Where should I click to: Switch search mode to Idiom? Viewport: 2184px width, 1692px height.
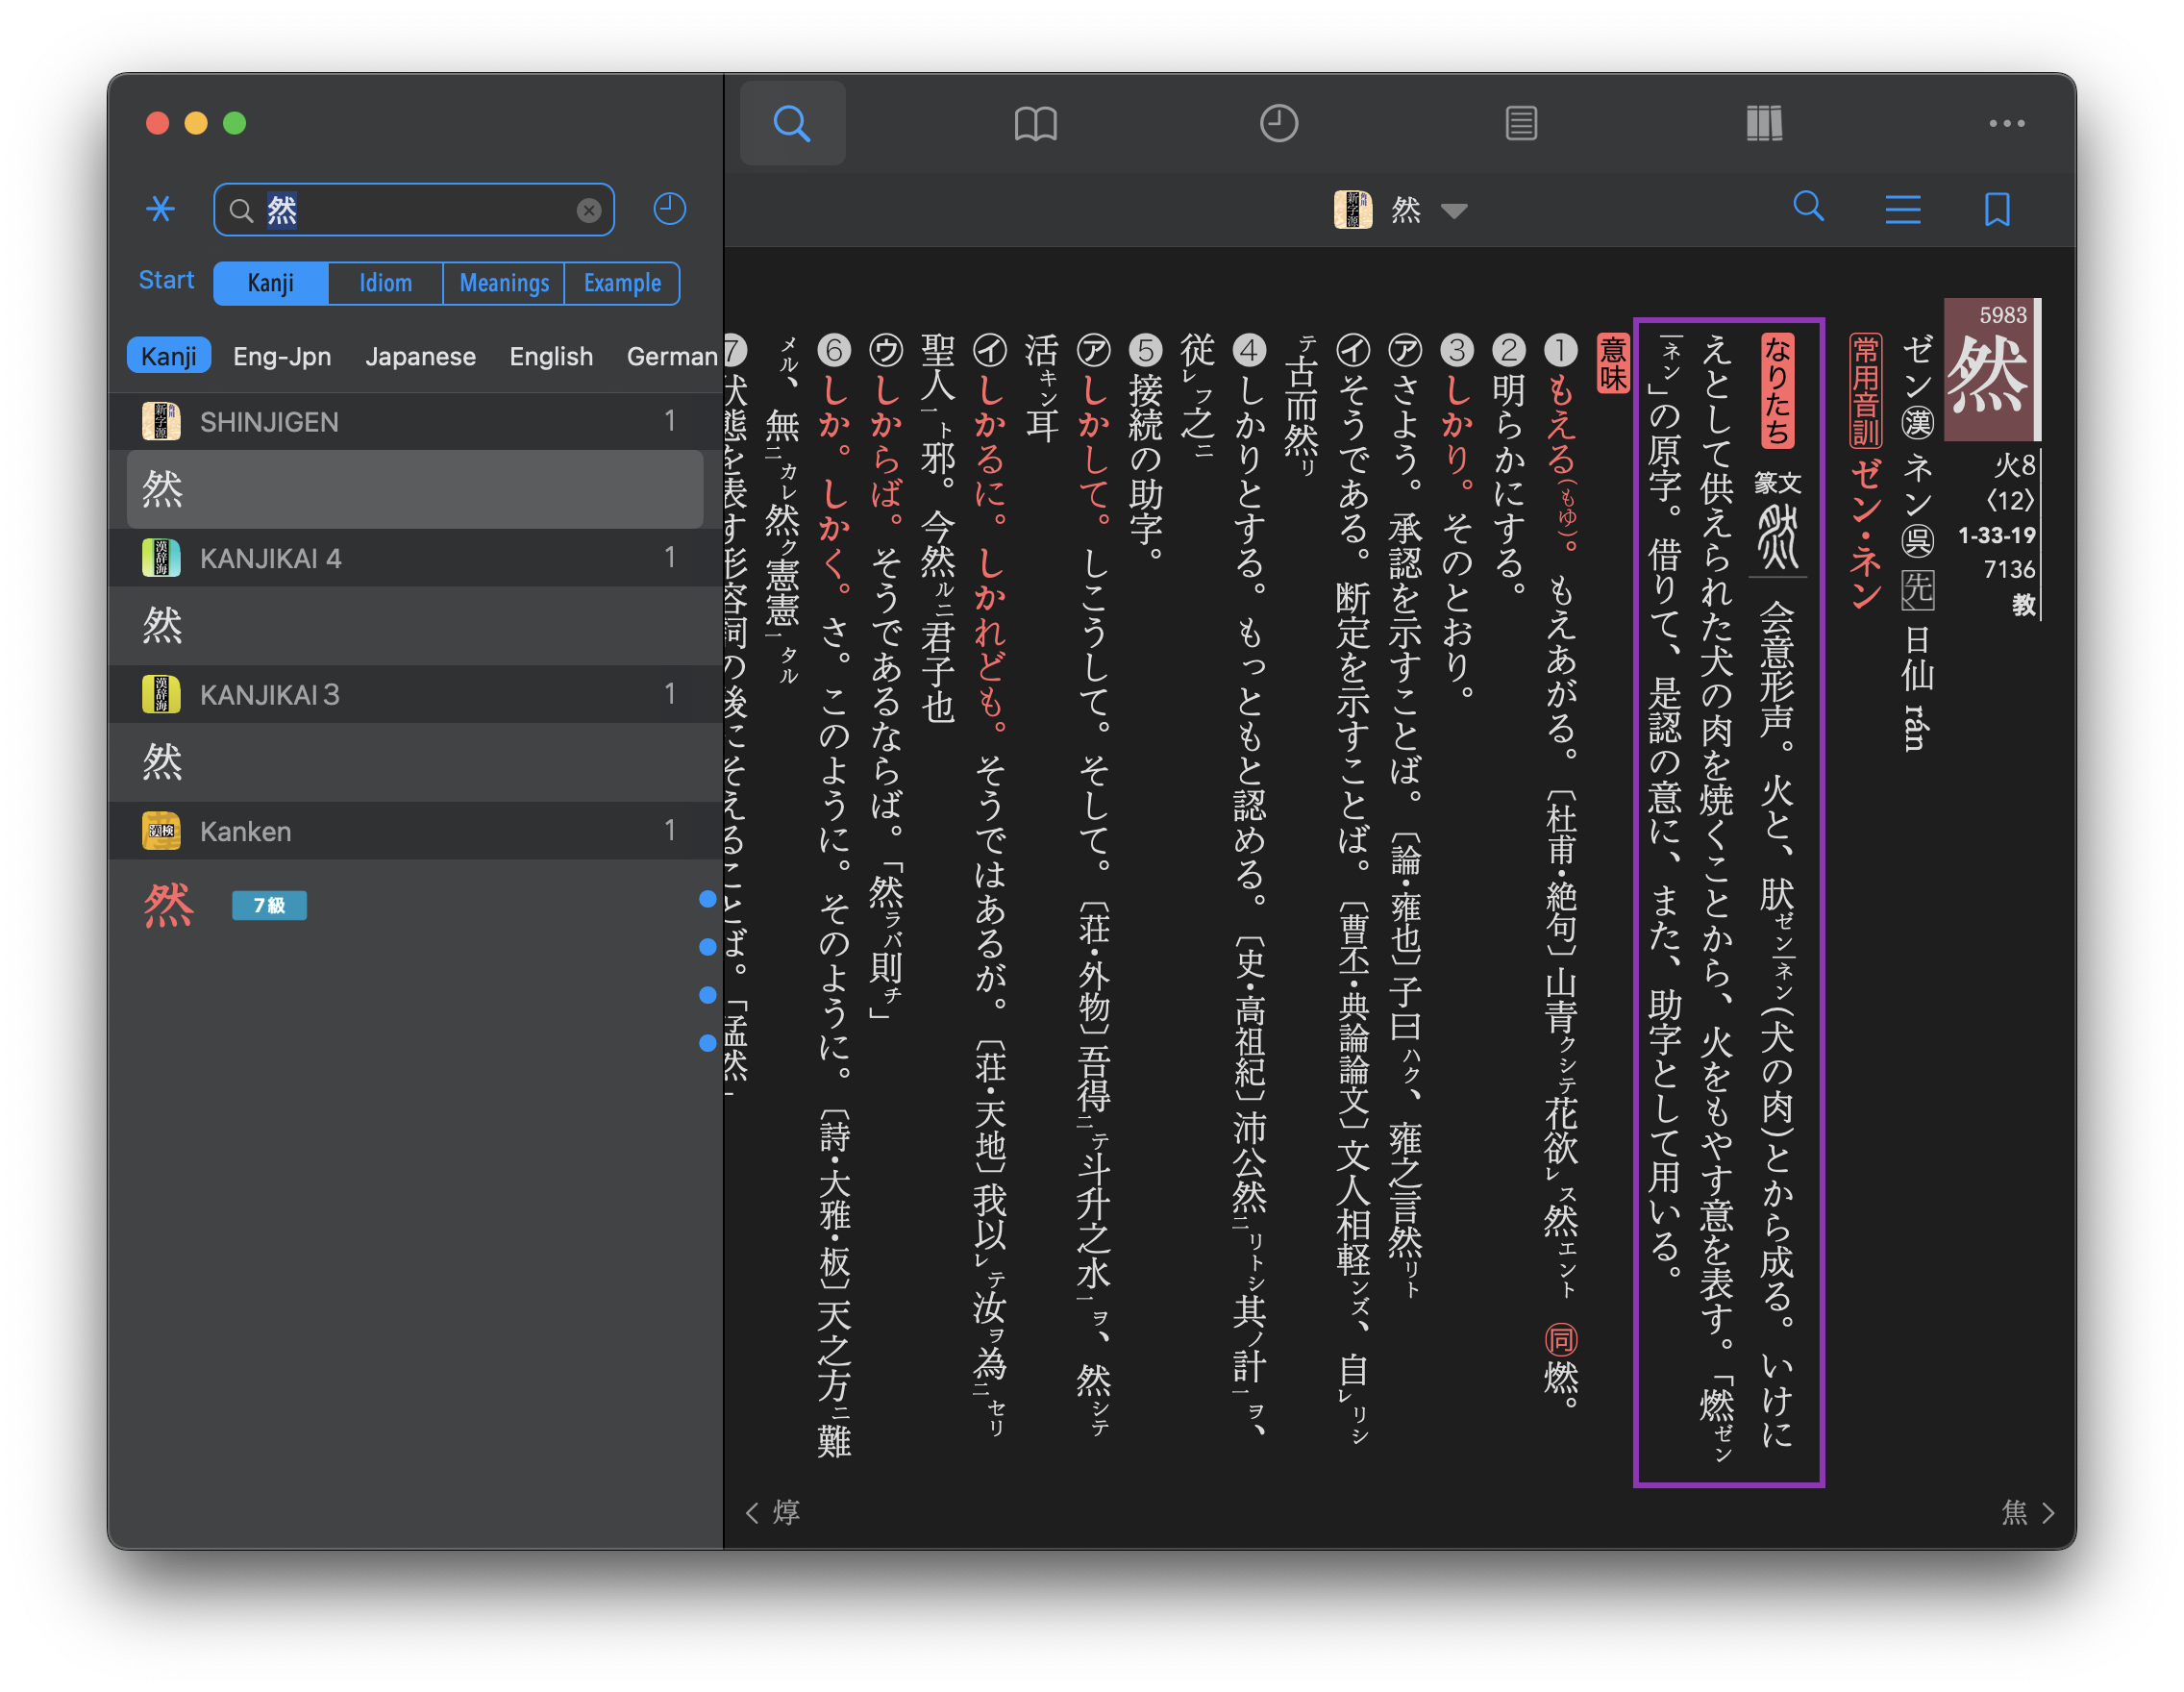click(385, 283)
